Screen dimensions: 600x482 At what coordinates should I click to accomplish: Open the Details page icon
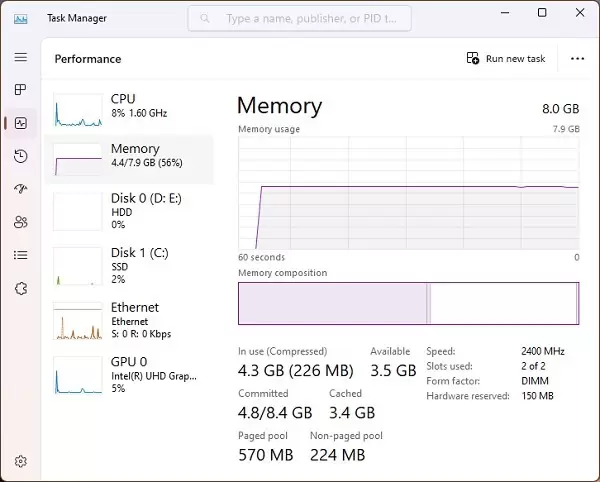point(20,255)
